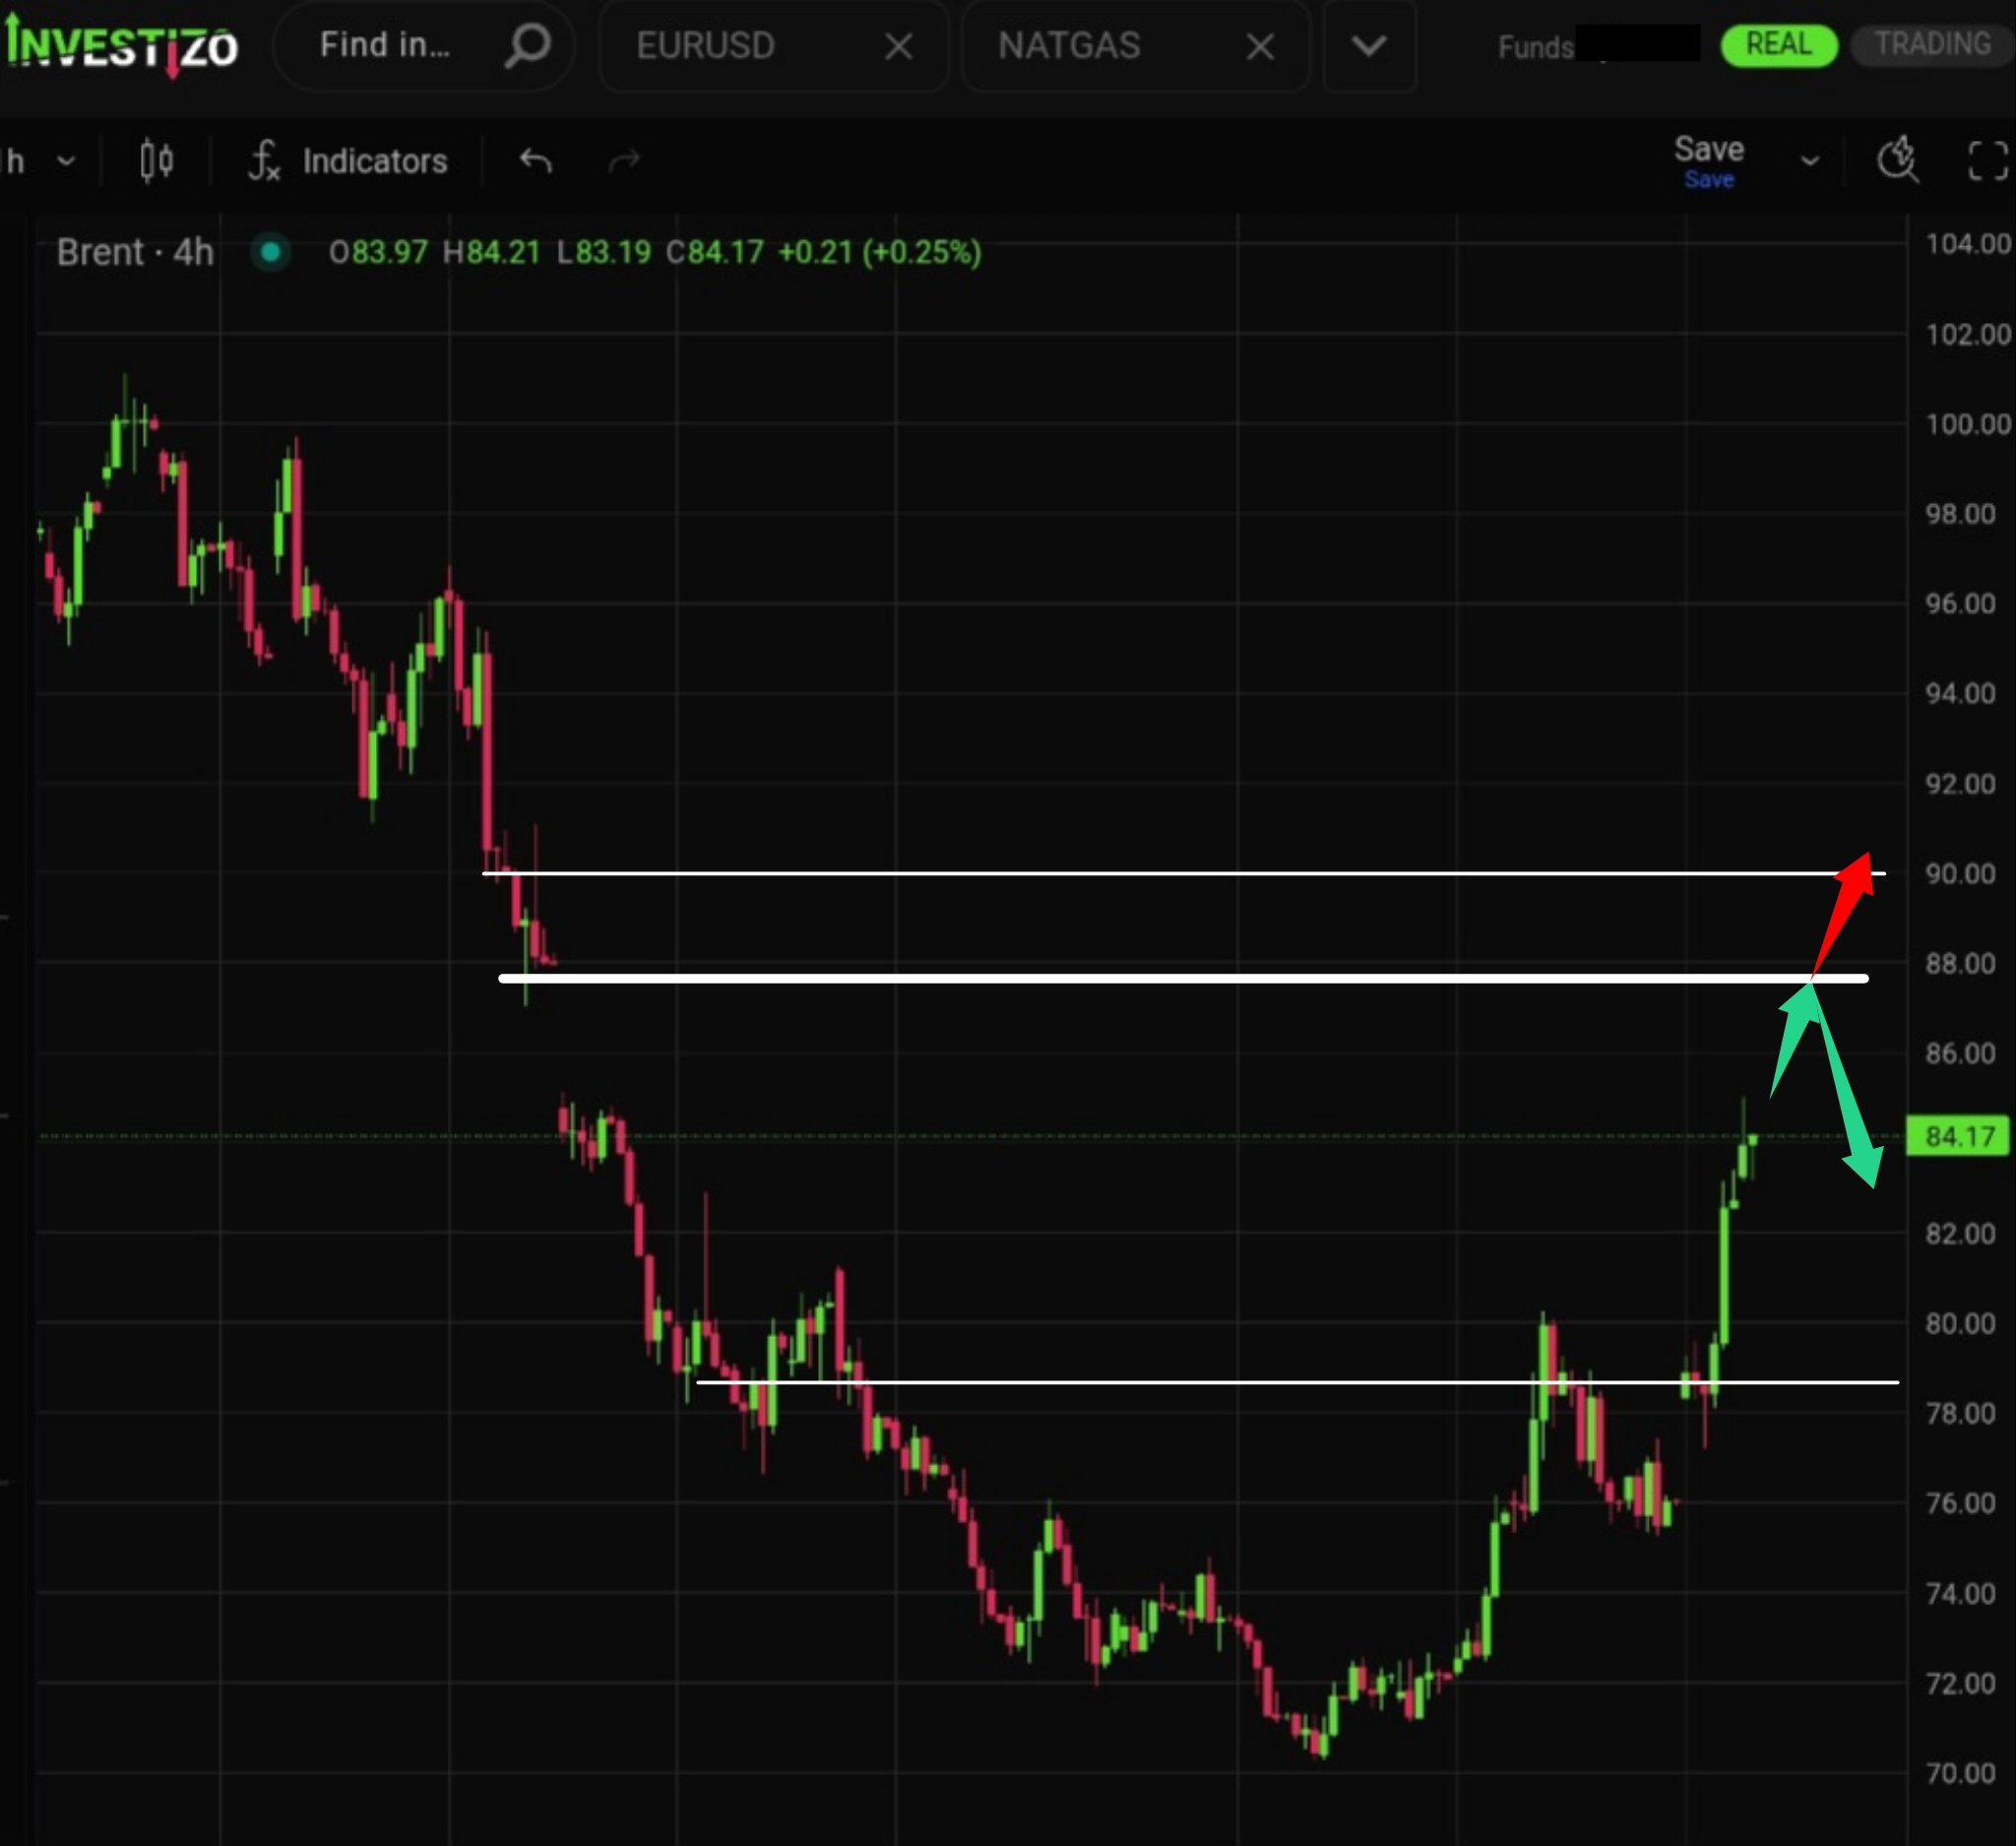Viewport: 2016px width, 1846px height.
Task: Click the fx indicators icon
Action: click(264, 161)
